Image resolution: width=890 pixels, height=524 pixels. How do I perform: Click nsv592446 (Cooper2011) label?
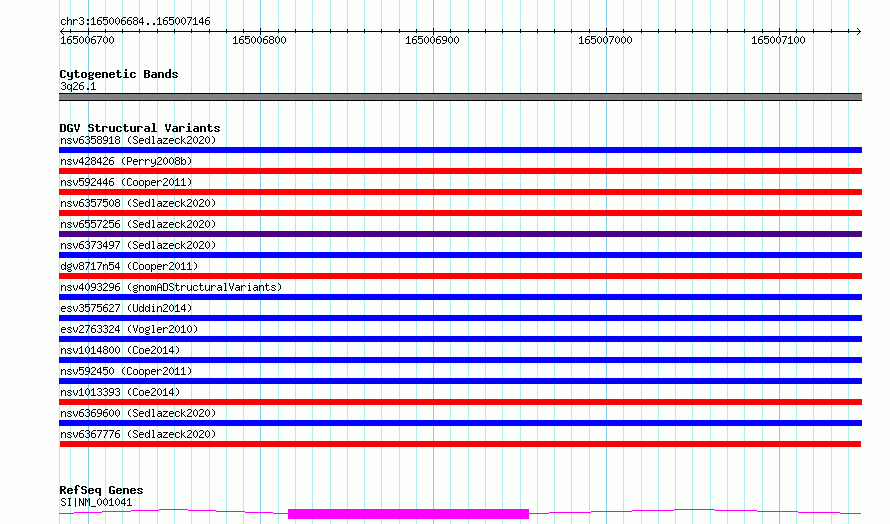pos(126,182)
